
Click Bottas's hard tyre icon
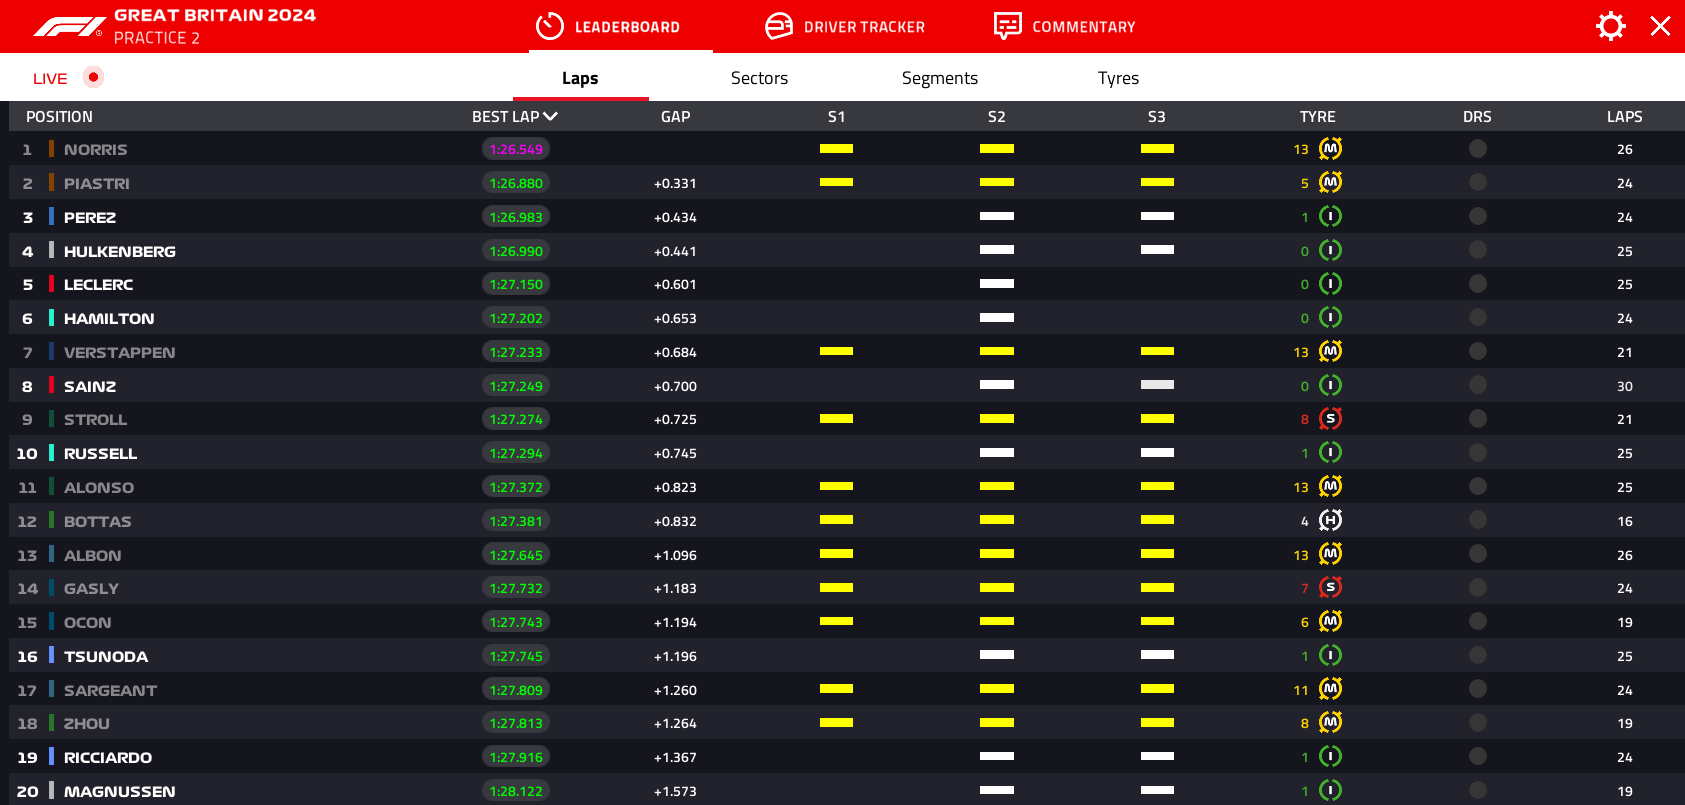click(1330, 520)
